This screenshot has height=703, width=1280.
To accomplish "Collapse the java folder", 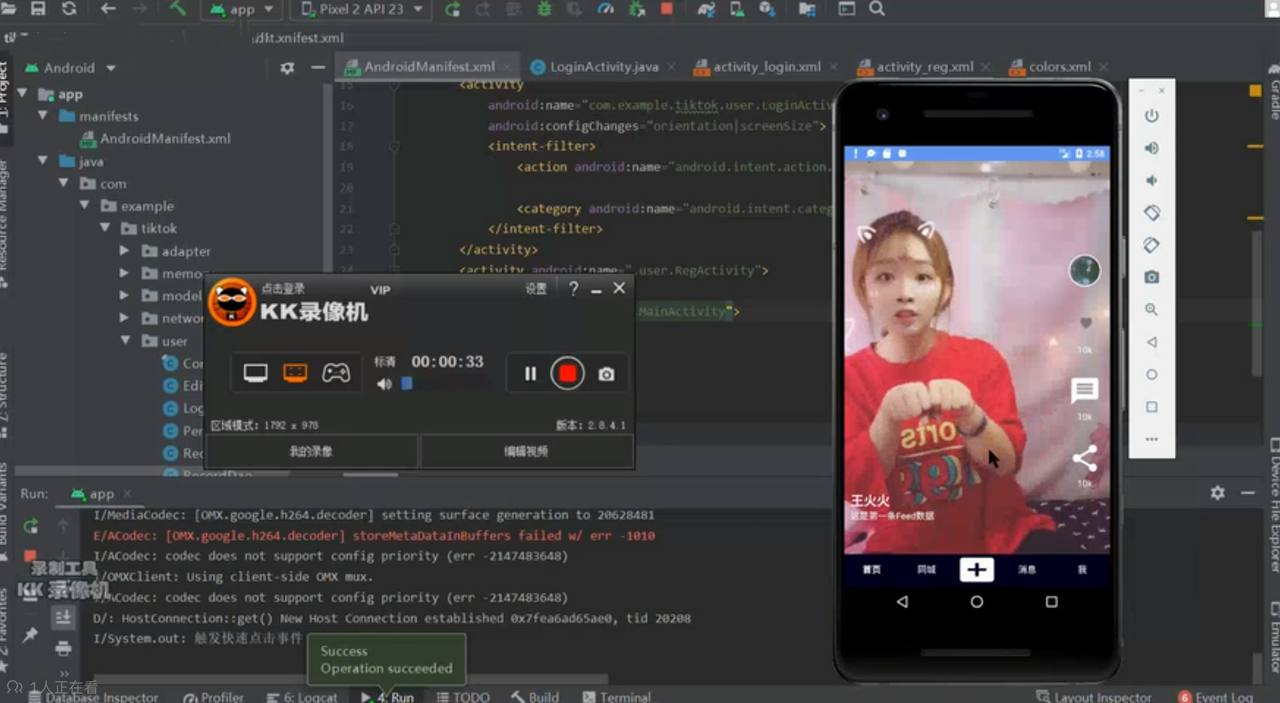I will tap(43, 161).
